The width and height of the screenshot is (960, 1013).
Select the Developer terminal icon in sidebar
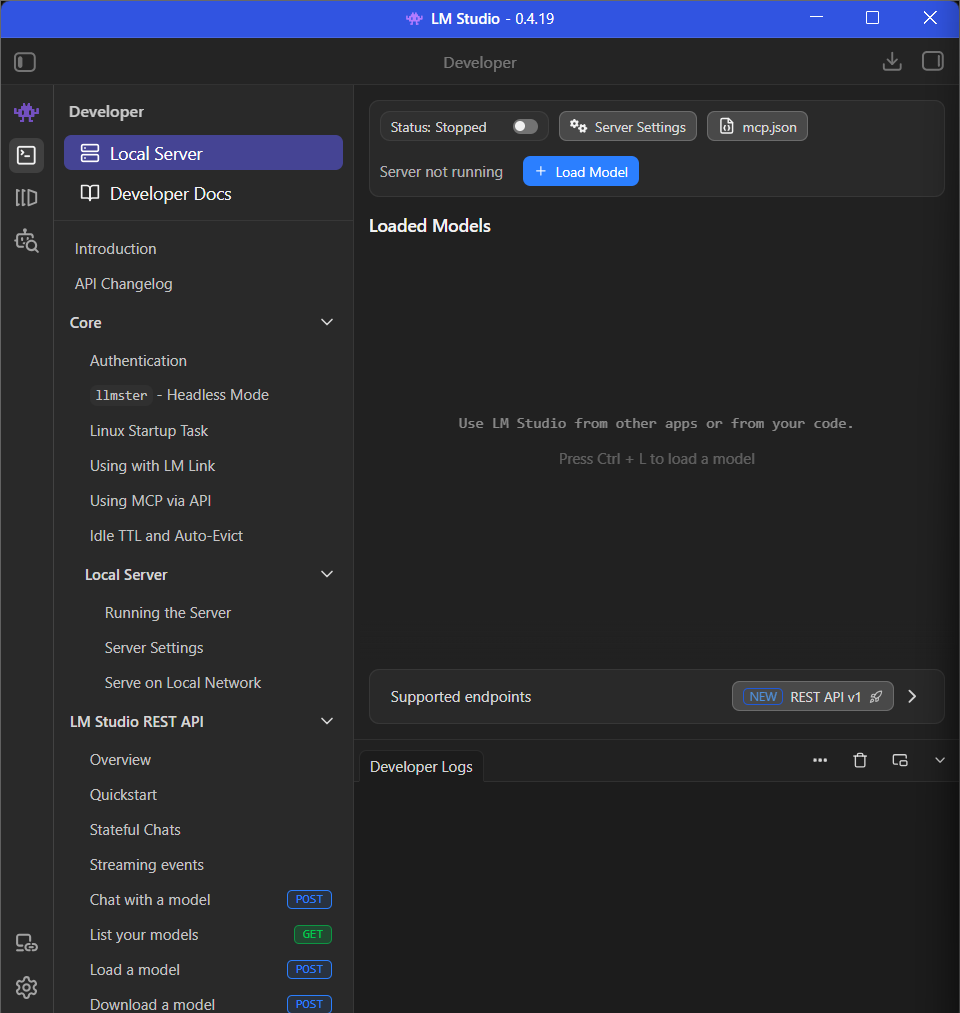[x=26, y=155]
